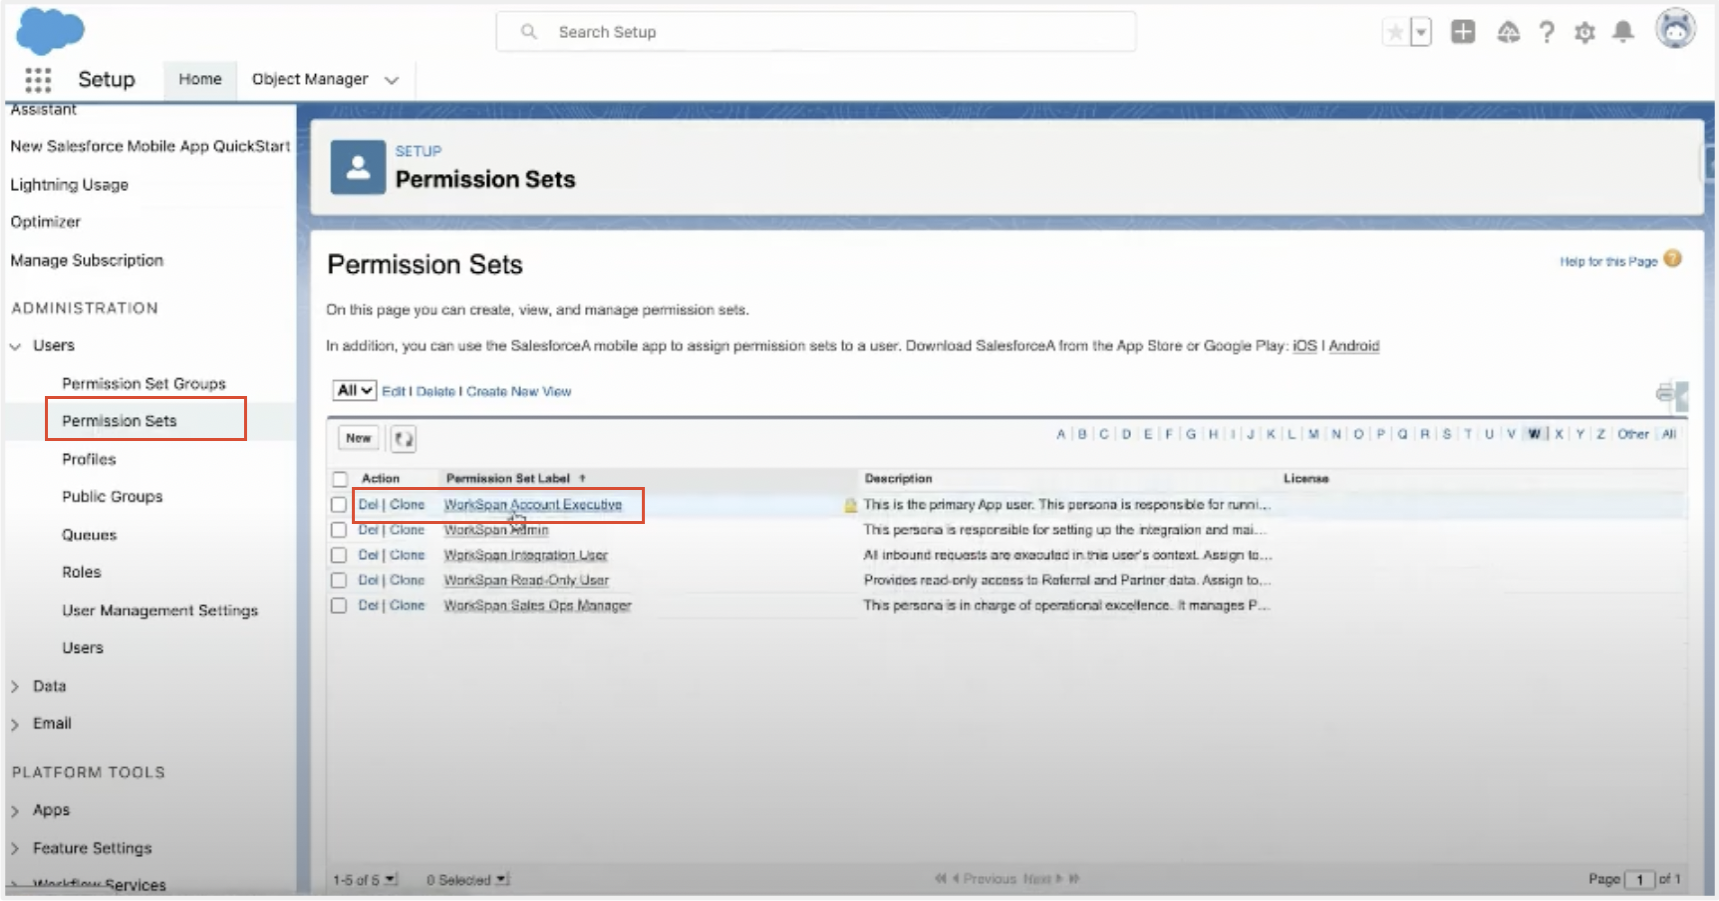Open Permission Set Groups in sidebar
The image size is (1719, 901).
pyautogui.click(x=144, y=384)
